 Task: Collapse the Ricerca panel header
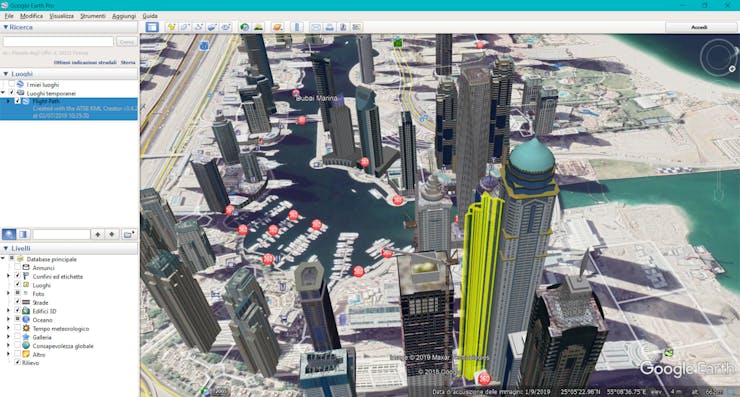click(x=69, y=27)
